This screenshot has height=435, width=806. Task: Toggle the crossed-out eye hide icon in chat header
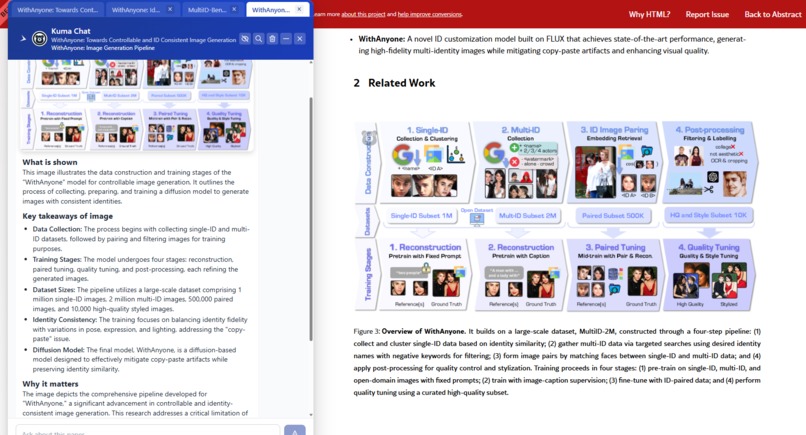pos(245,39)
